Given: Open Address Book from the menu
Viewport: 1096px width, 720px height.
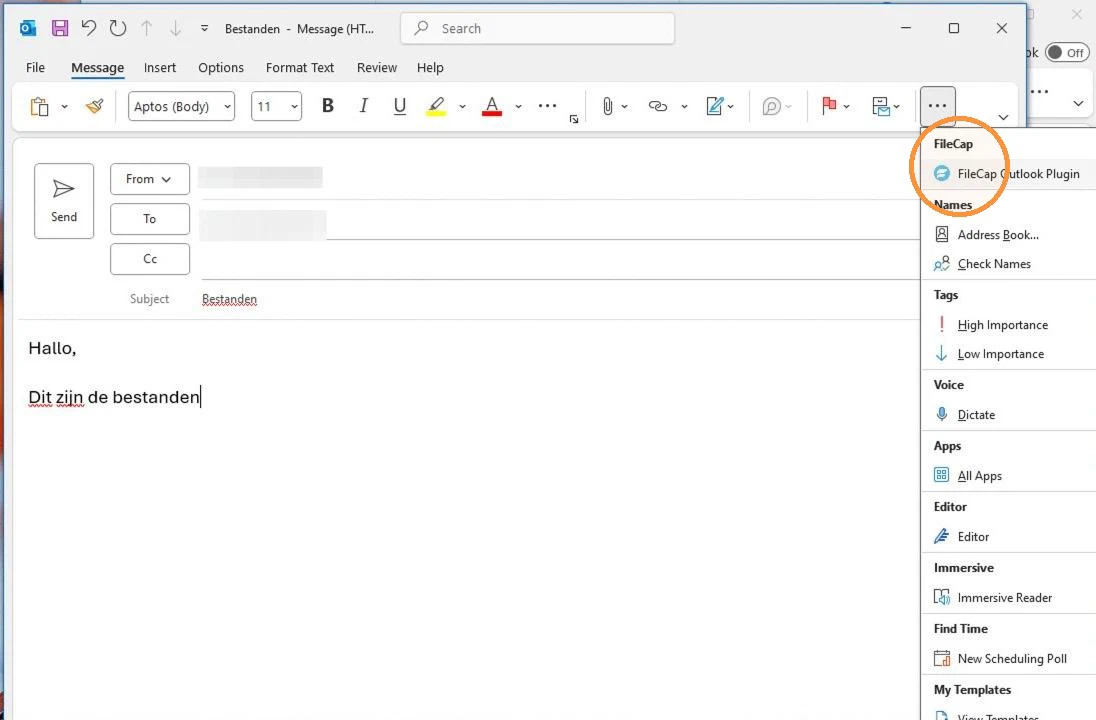Looking at the screenshot, I should (x=1009, y=235).
